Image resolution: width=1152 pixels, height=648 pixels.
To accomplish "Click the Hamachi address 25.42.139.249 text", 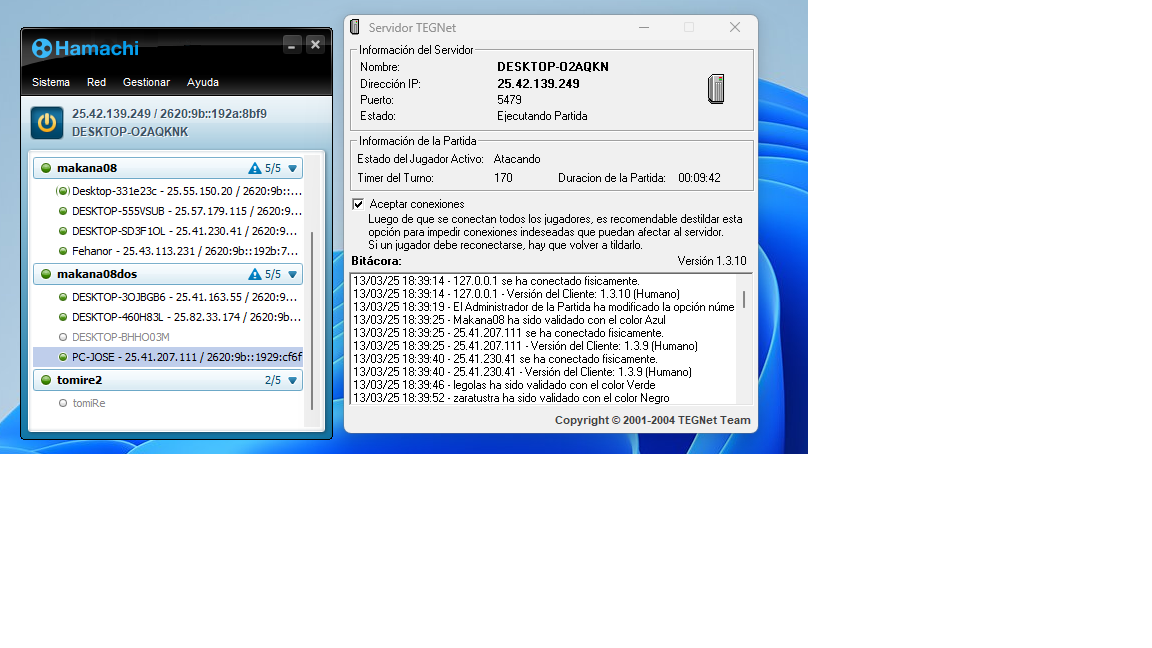I will (111, 114).
